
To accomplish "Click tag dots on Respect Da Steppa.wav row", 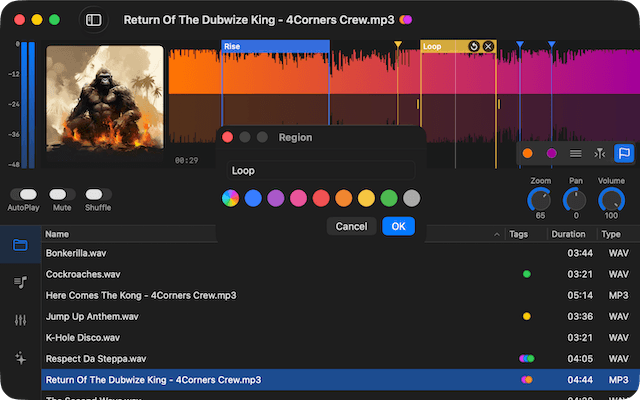I will (x=527, y=359).
